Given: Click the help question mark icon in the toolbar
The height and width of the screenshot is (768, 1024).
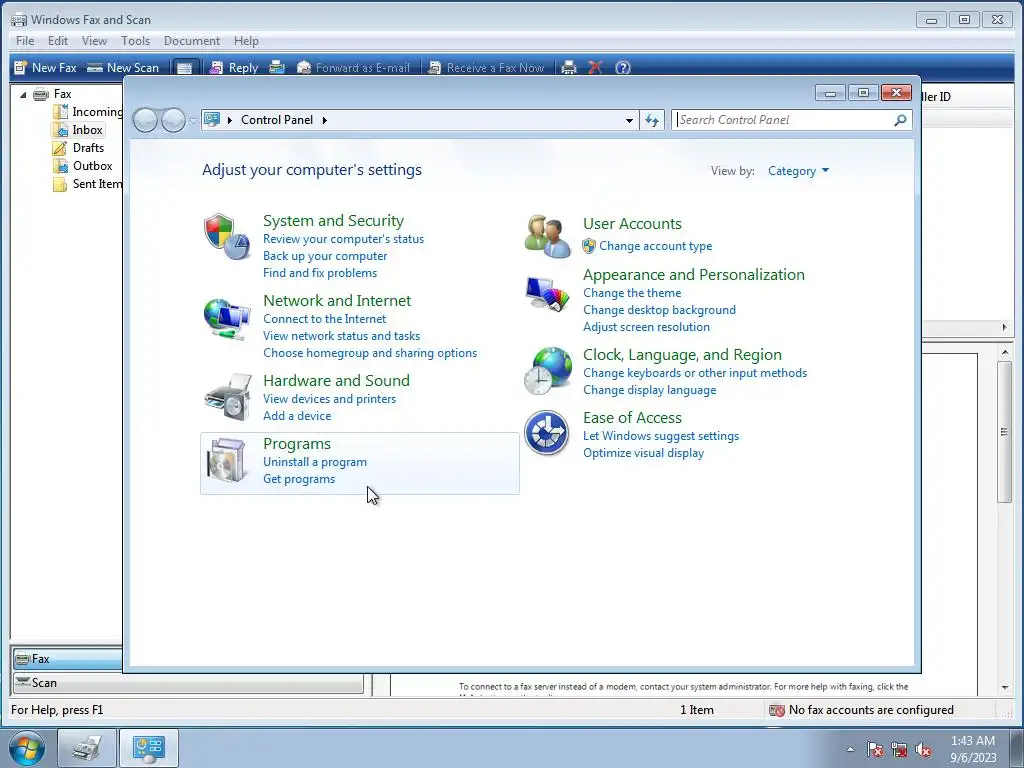Looking at the screenshot, I should point(623,68).
